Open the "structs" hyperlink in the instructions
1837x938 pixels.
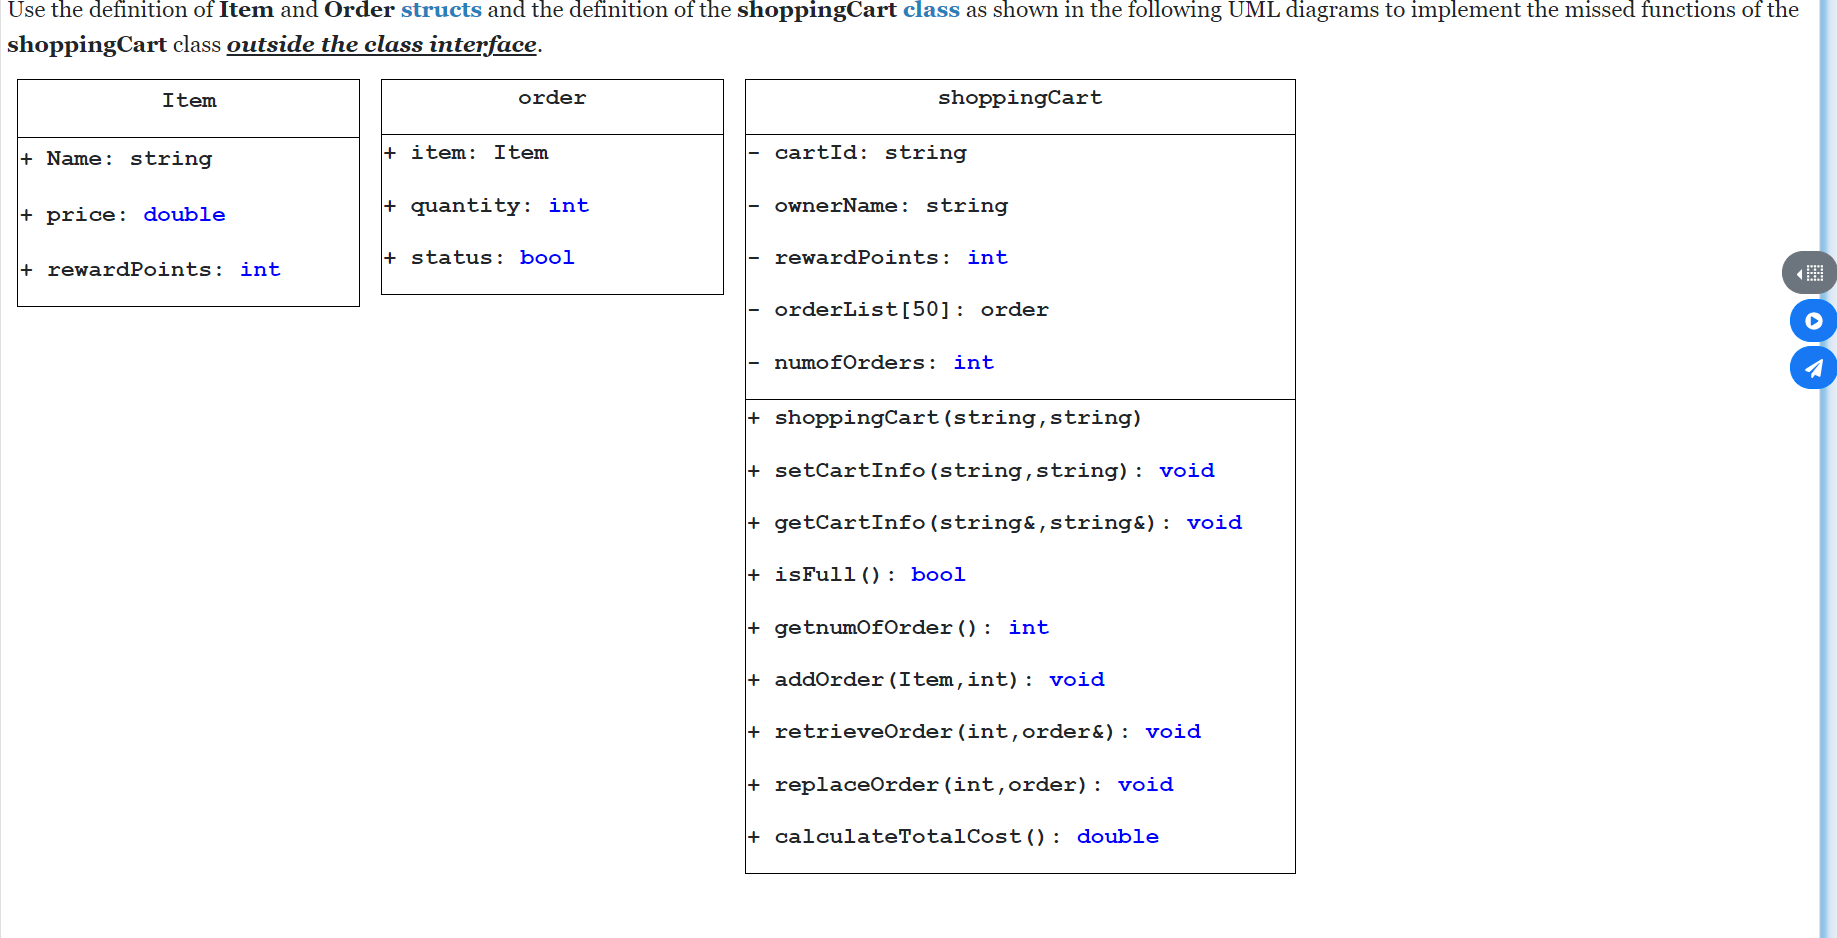440,11
